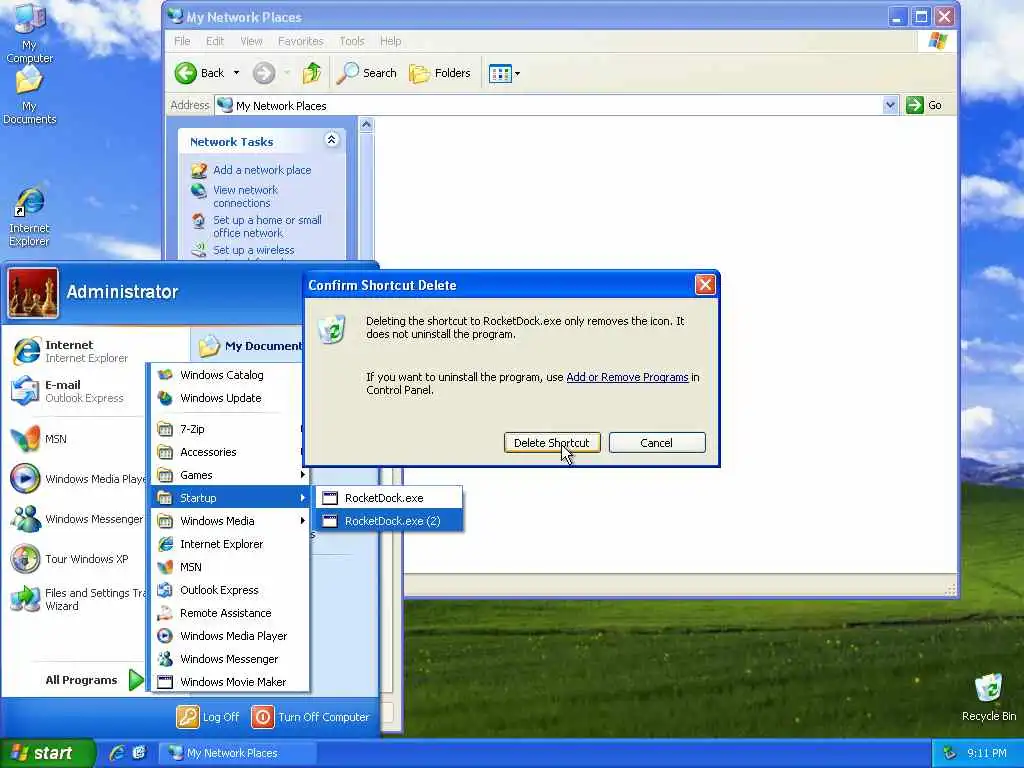Click the Back toolbar button
The width and height of the screenshot is (1024, 768).
[x=200, y=73]
